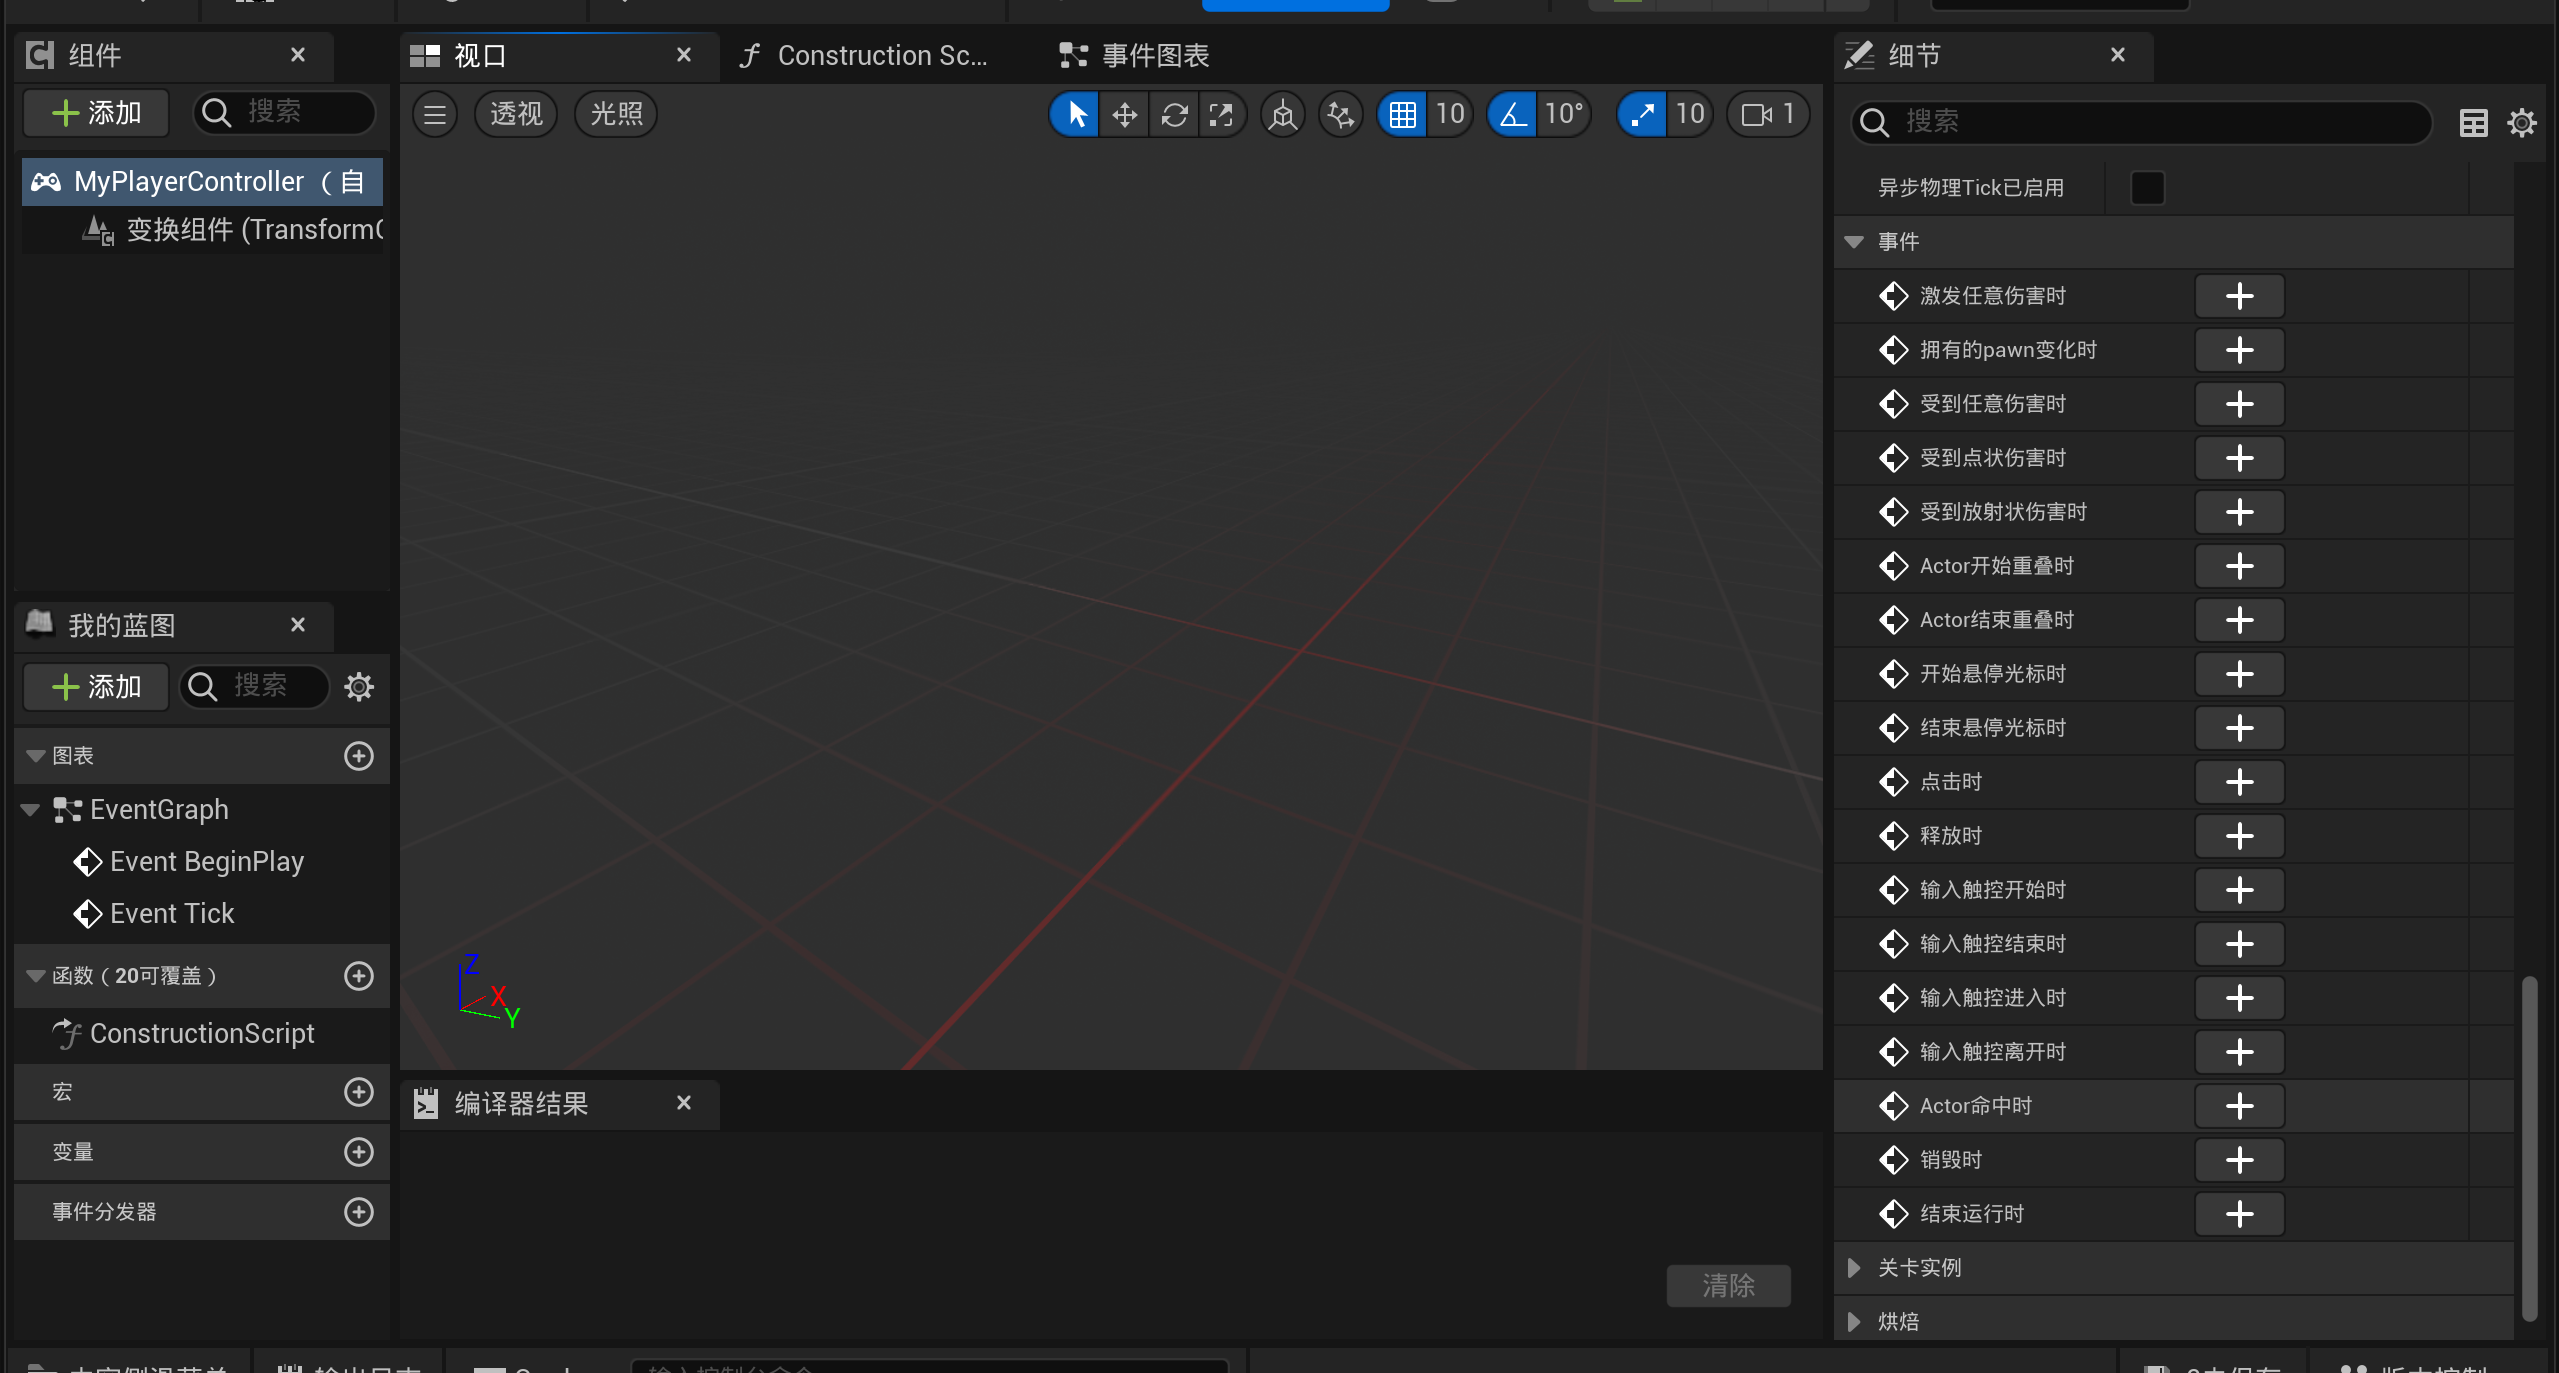The image size is (2559, 1373).
Task: Switch to the 事件图表 tab
Action: click(x=1135, y=56)
